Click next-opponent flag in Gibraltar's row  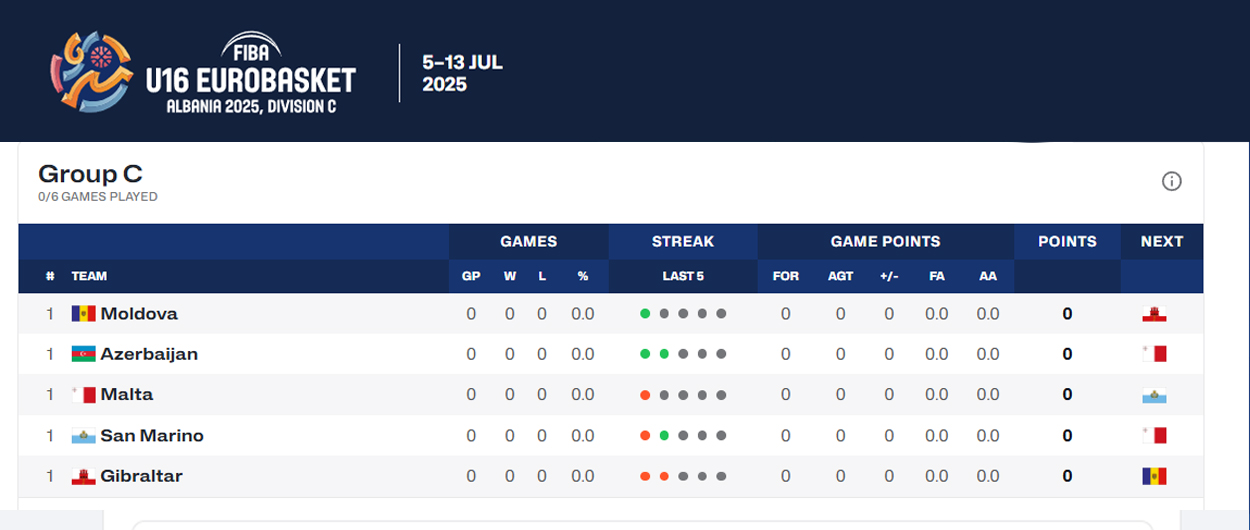1154,477
